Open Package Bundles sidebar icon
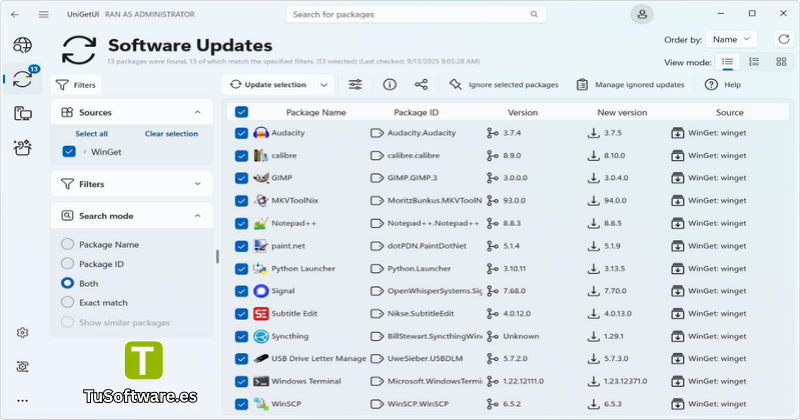The height and width of the screenshot is (420, 800). tap(22, 147)
